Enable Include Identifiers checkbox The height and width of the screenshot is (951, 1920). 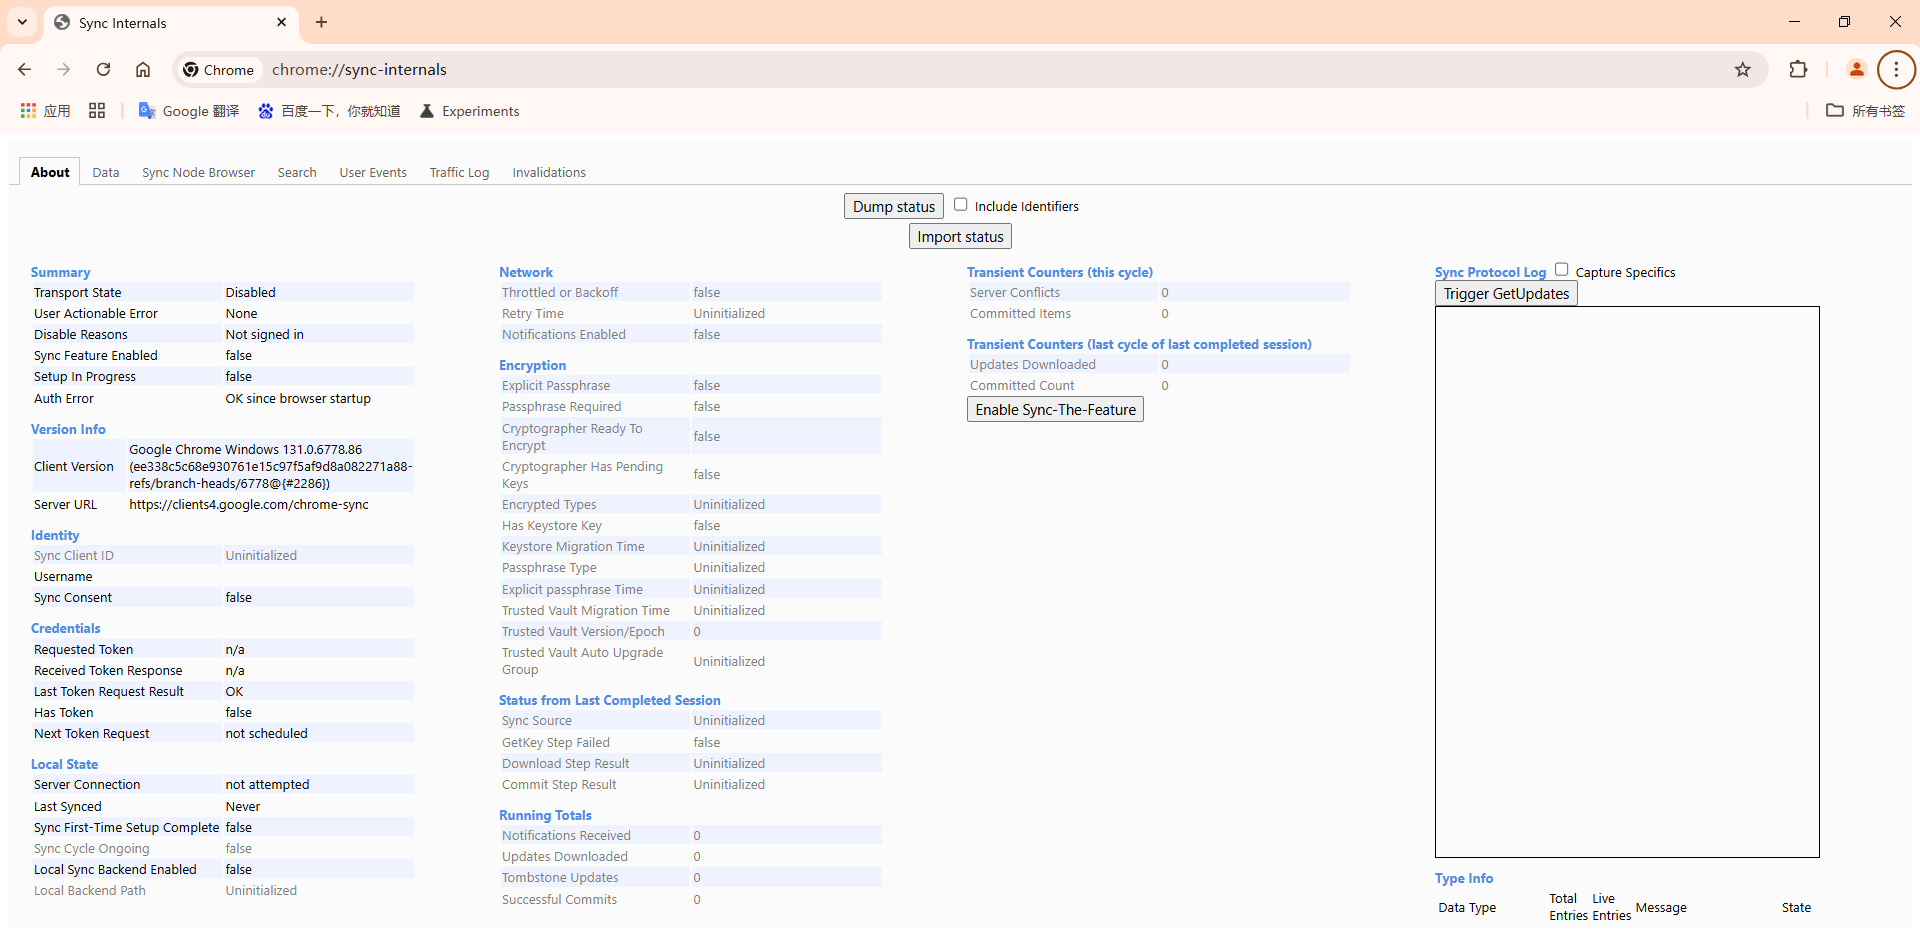960,204
